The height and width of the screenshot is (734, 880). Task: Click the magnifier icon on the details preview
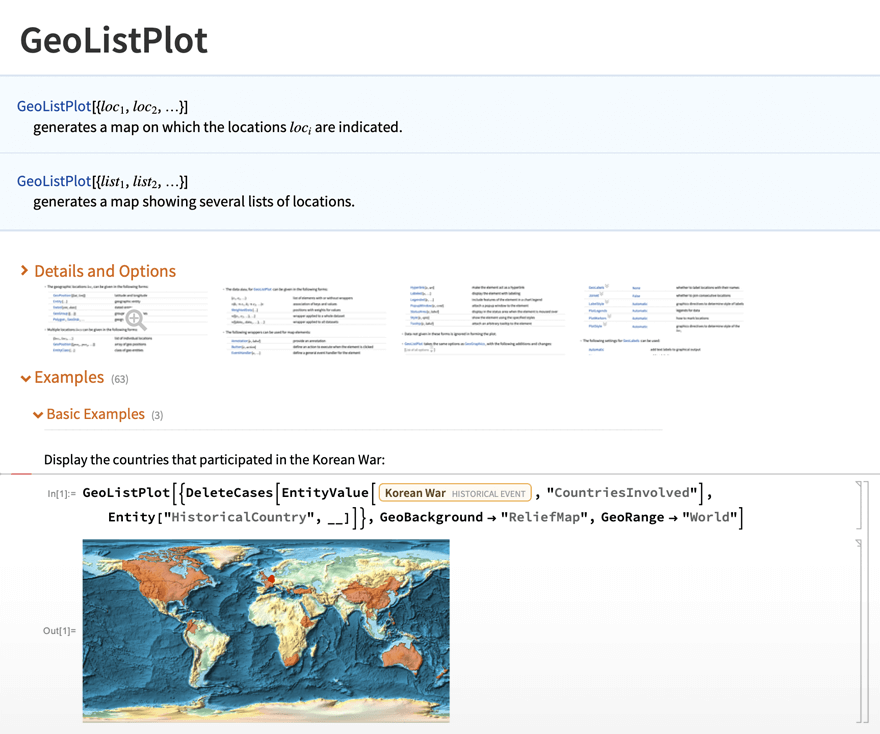click(x=134, y=319)
